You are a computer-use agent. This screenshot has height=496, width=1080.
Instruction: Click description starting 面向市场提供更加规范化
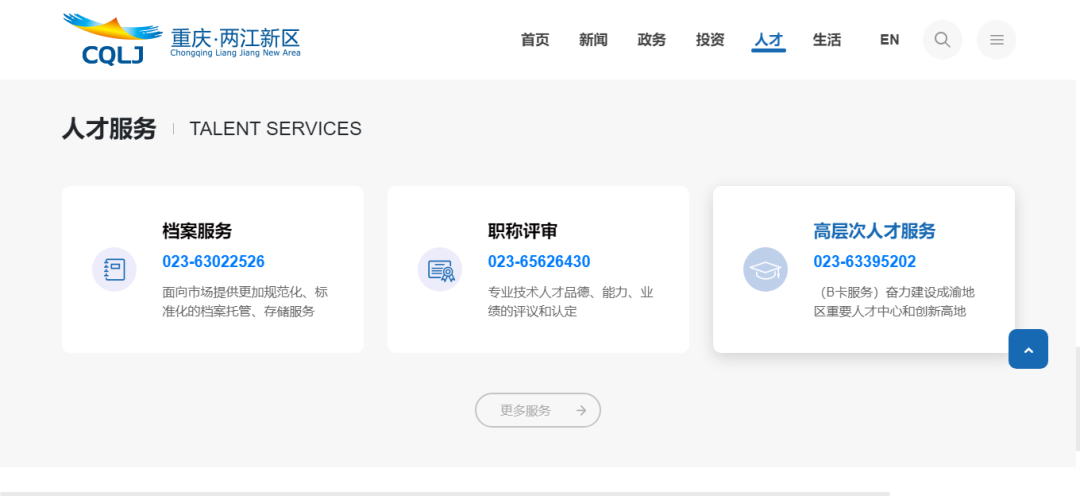point(245,302)
